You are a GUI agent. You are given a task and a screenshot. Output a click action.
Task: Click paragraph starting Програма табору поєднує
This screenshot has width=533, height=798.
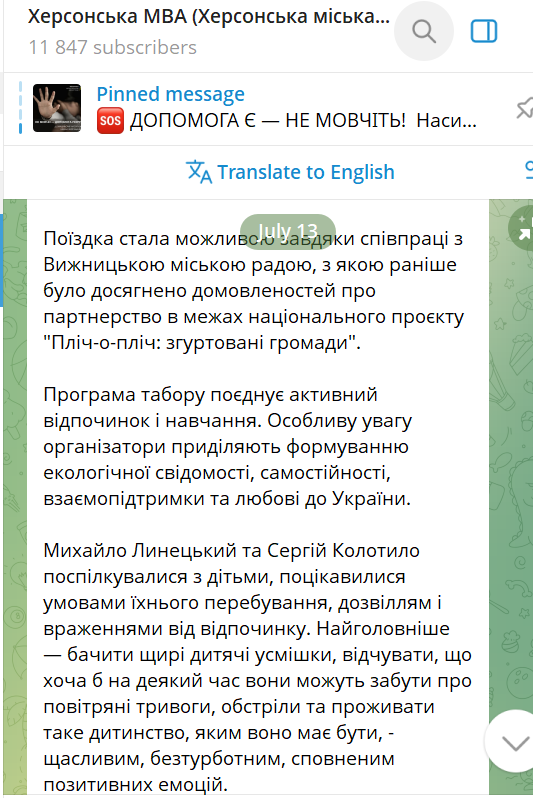pos(228,446)
